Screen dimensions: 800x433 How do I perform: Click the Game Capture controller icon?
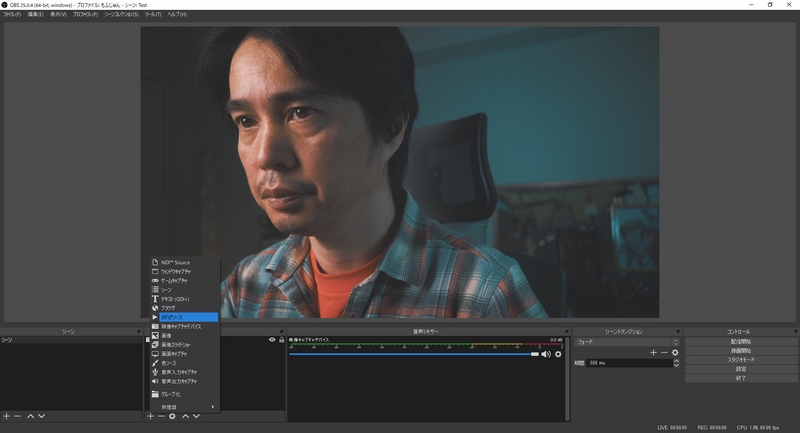point(155,280)
